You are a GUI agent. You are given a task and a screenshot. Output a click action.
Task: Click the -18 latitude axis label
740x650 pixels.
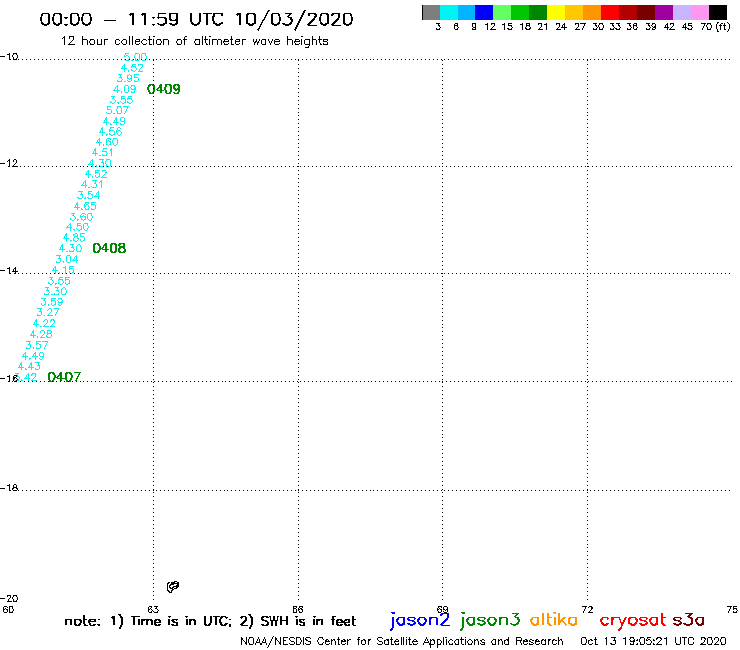tap(9, 488)
